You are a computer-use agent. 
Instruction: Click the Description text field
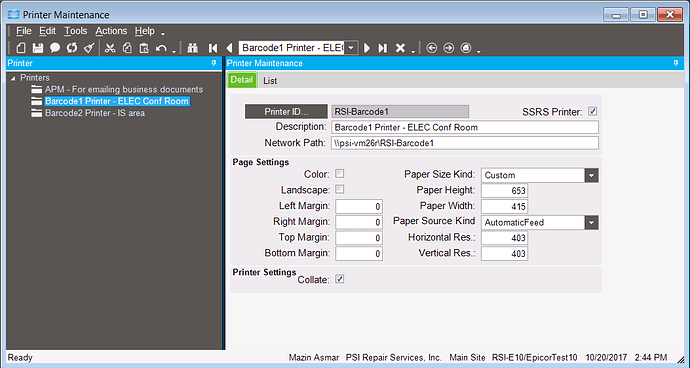[x=465, y=127]
